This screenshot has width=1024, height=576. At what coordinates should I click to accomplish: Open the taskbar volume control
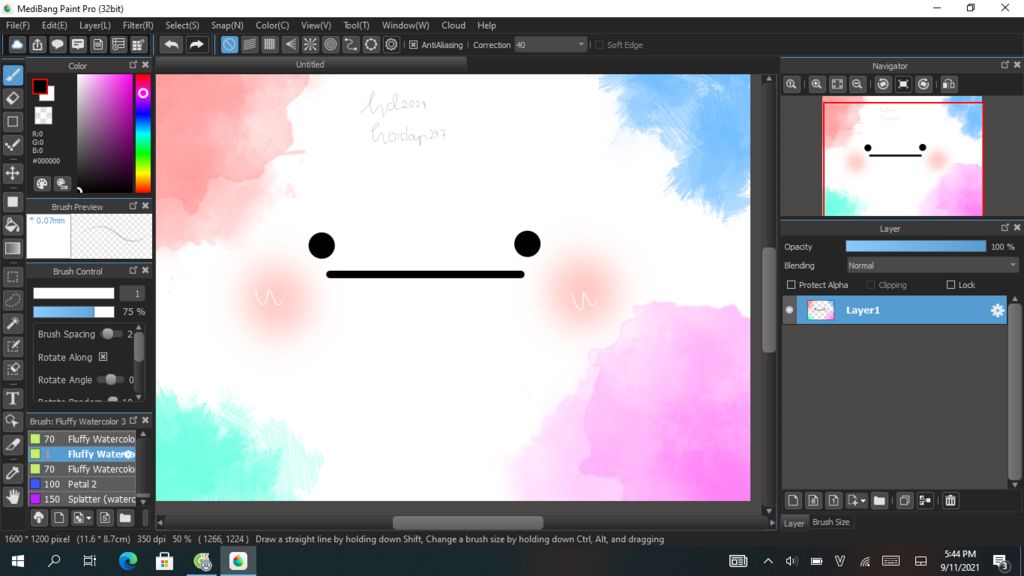[x=792, y=561]
